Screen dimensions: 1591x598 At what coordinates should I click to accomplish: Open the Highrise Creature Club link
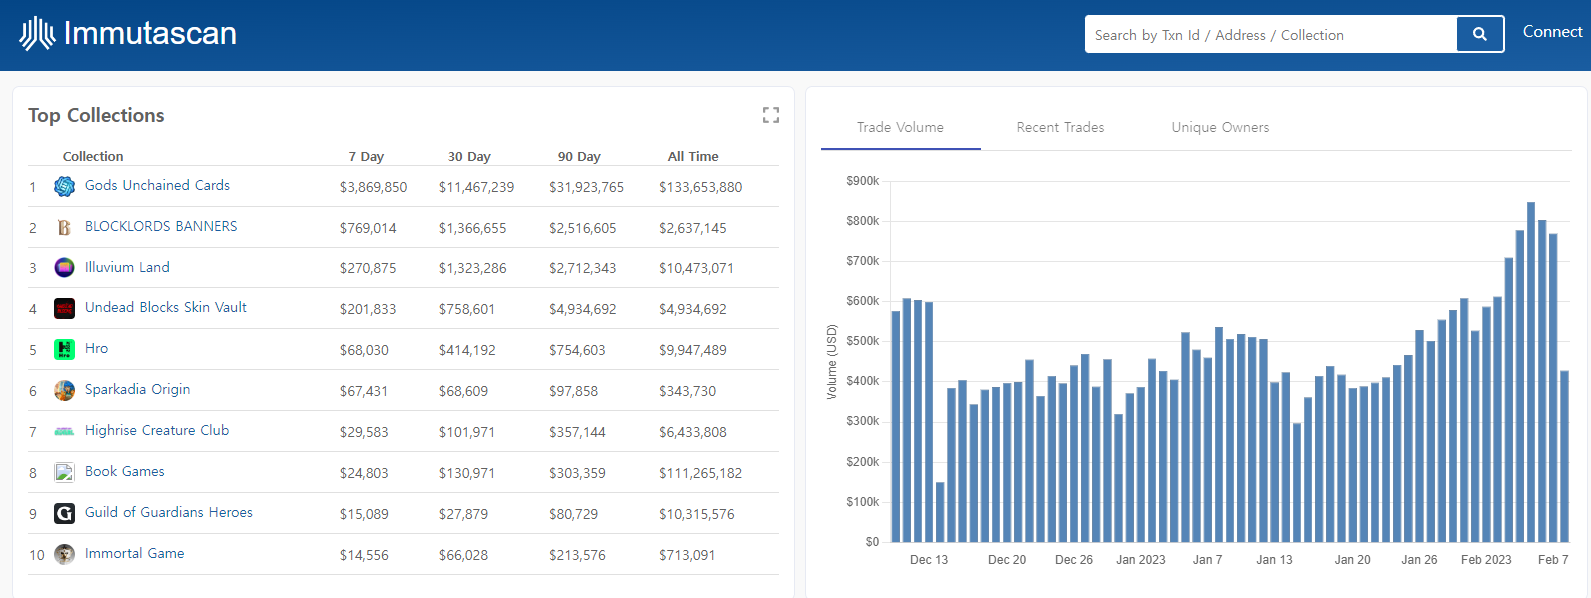pyautogui.click(x=157, y=430)
